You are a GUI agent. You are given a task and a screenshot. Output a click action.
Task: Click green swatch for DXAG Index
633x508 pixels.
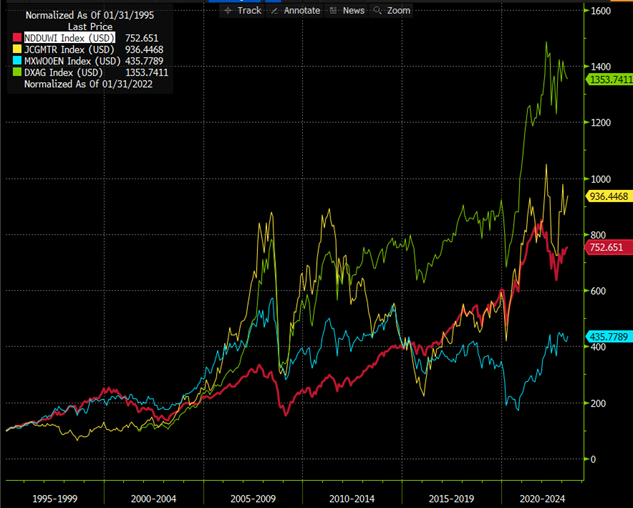point(14,73)
